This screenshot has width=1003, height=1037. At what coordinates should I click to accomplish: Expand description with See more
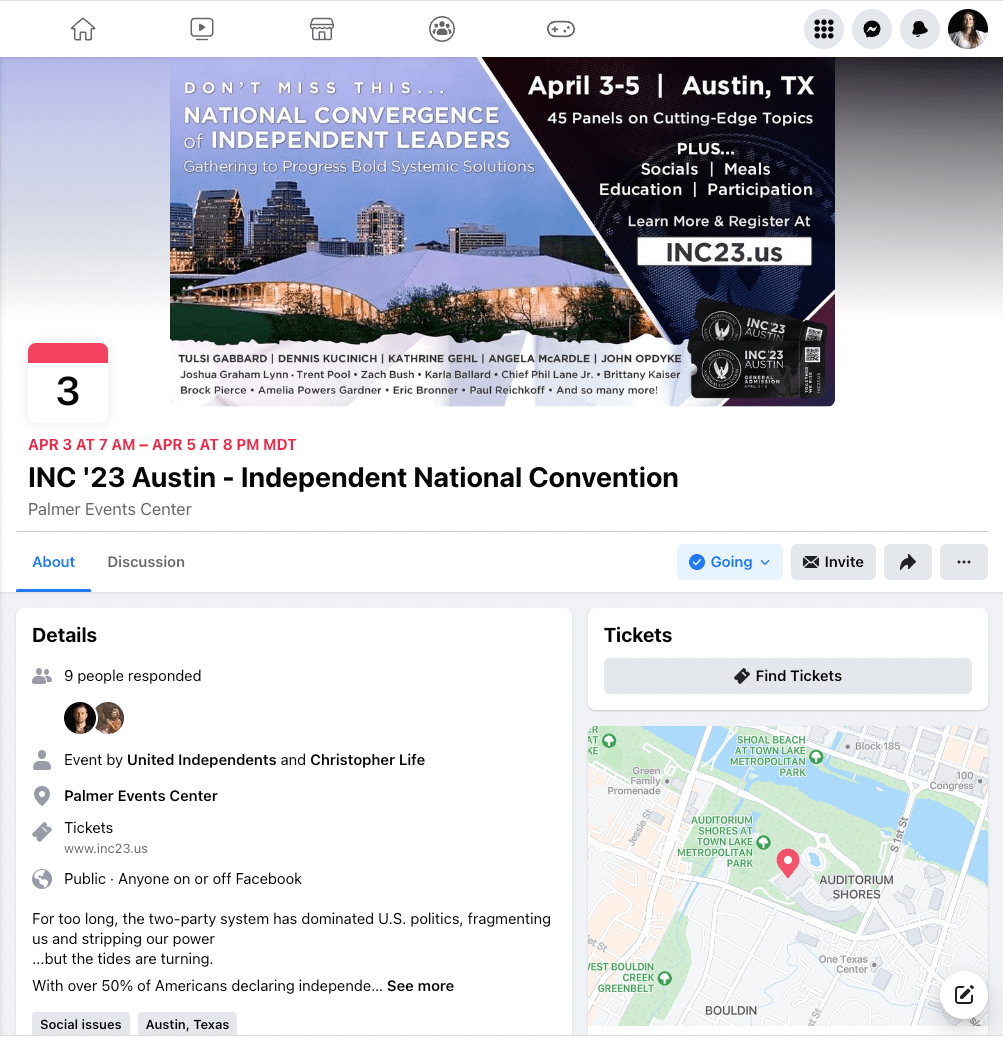pyautogui.click(x=420, y=986)
